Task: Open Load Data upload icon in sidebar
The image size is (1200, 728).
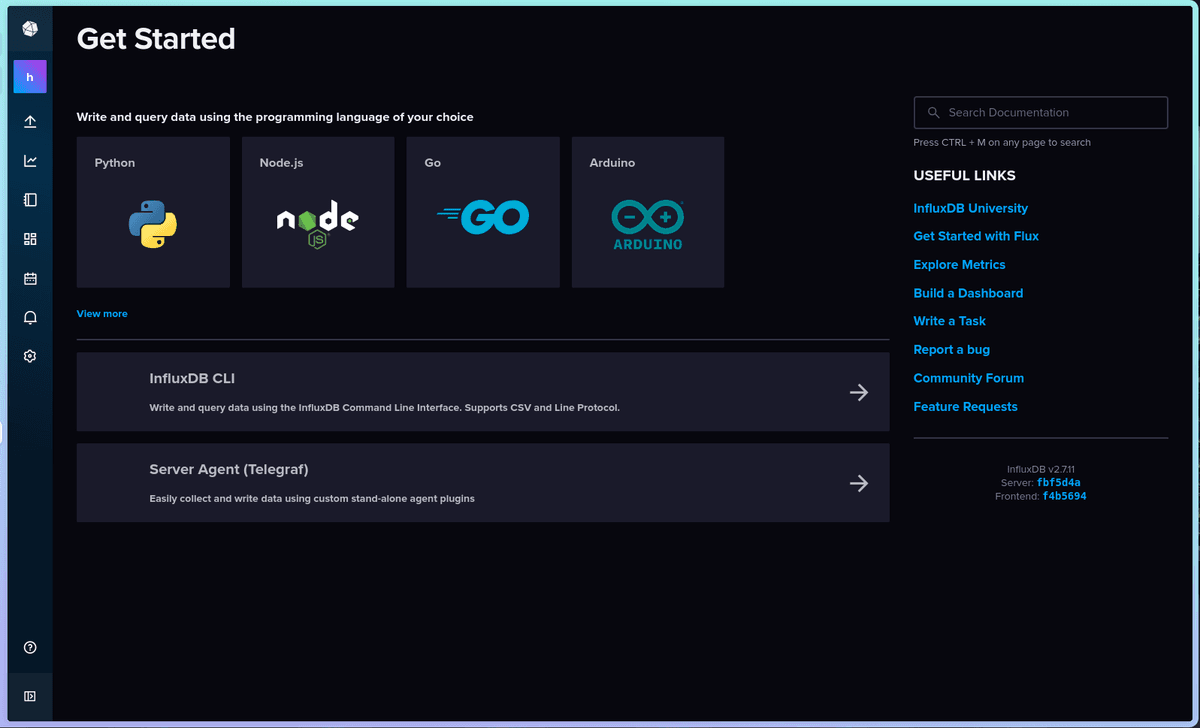Action: pos(30,122)
